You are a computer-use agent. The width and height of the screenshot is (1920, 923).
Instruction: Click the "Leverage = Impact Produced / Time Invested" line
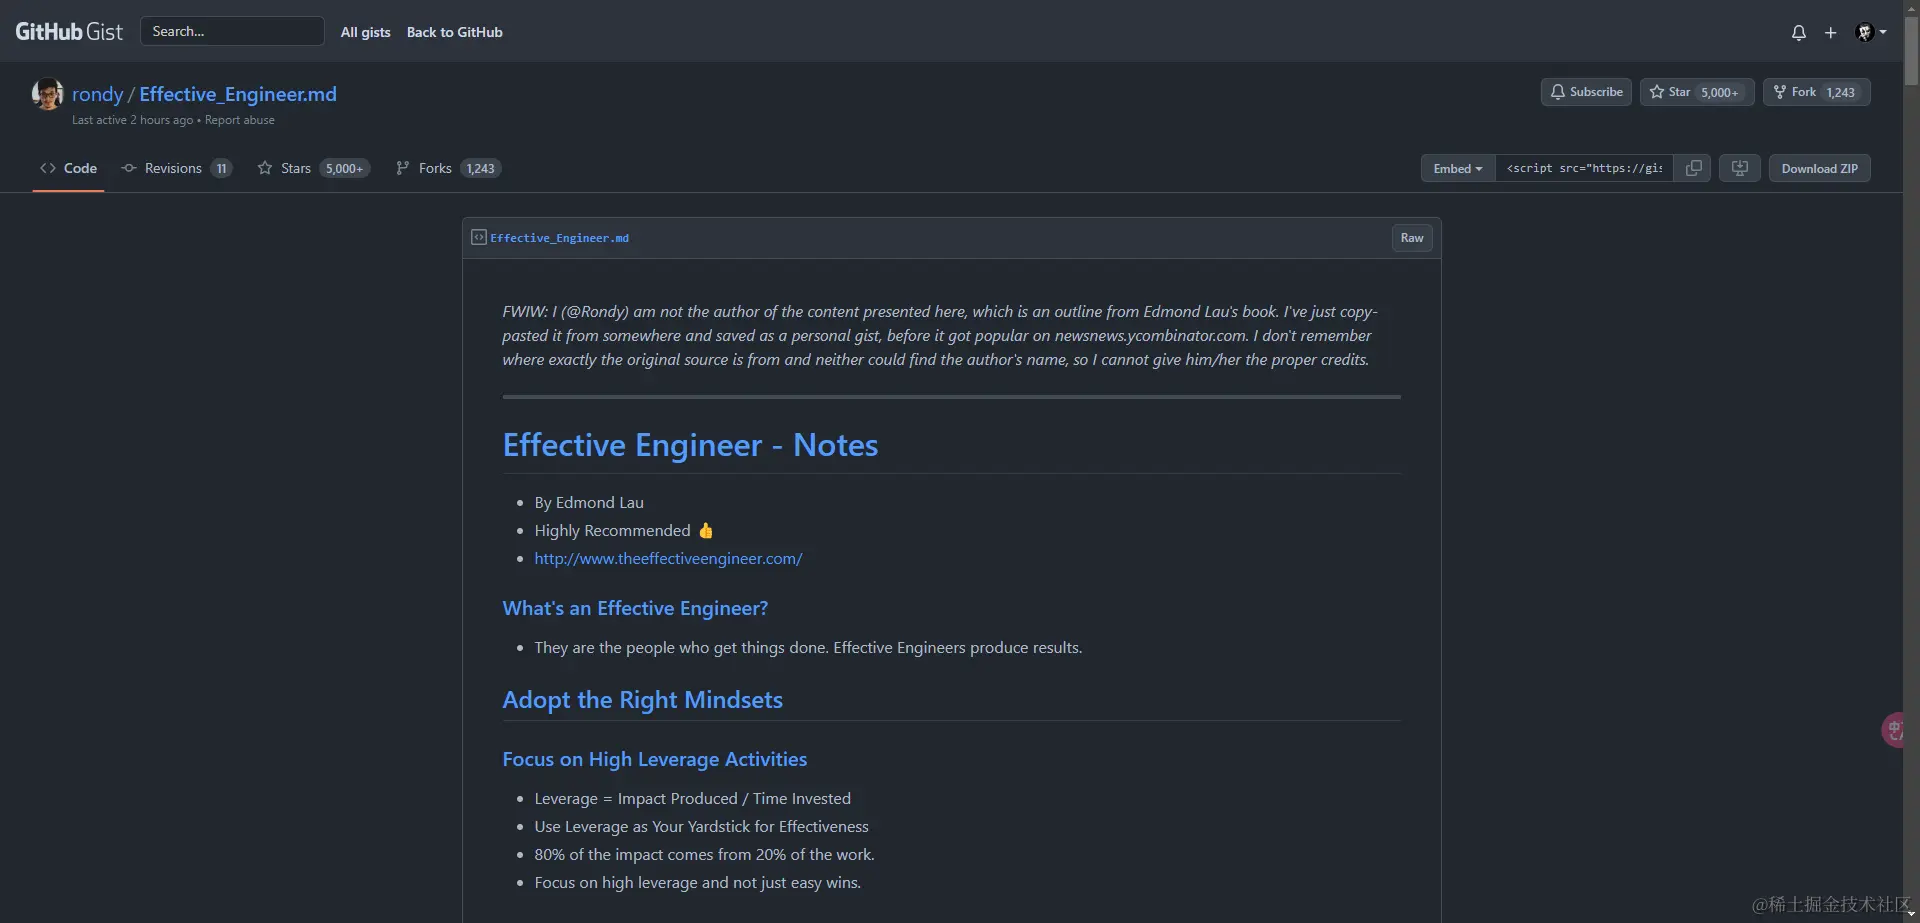tap(692, 799)
